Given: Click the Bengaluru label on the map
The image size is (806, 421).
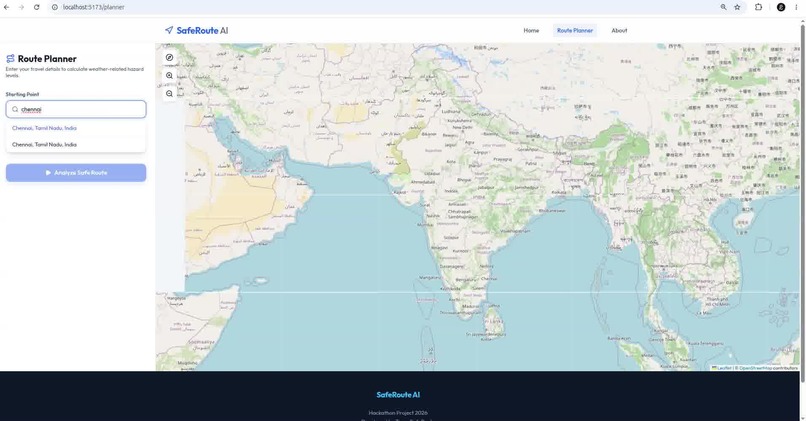Looking at the screenshot, I should point(466,280).
